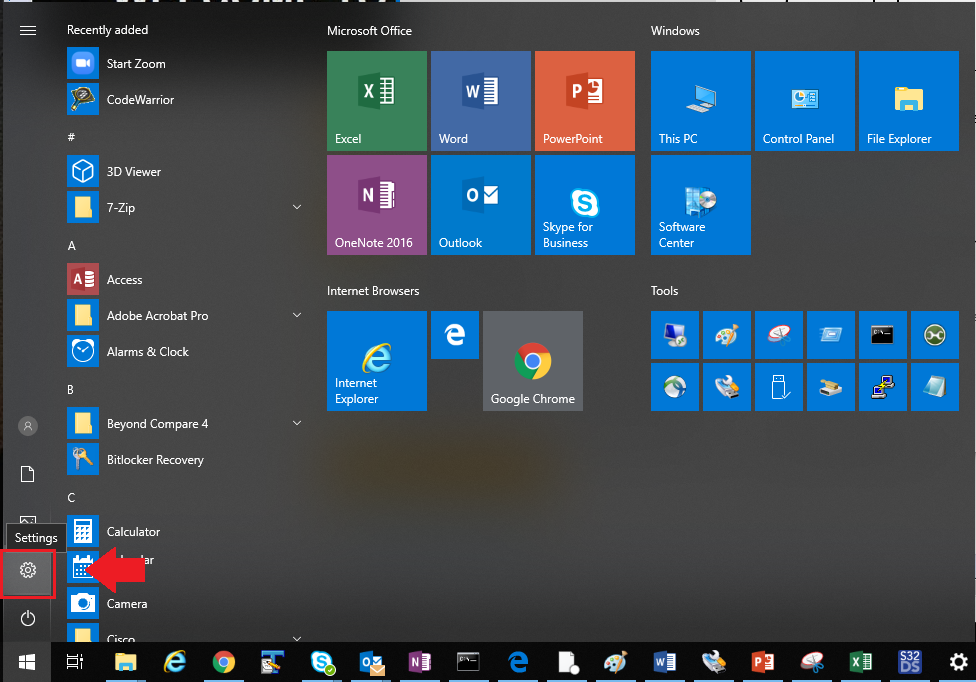Open File Explorer from the taskbar

coord(126,663)
